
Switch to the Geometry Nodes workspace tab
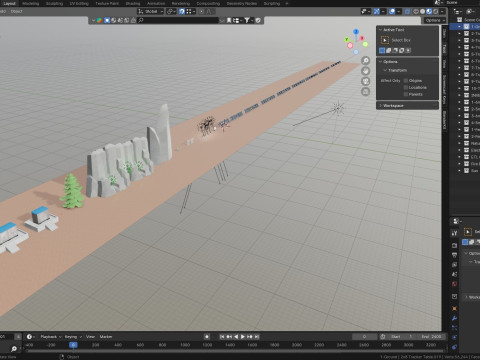[242, 3]
